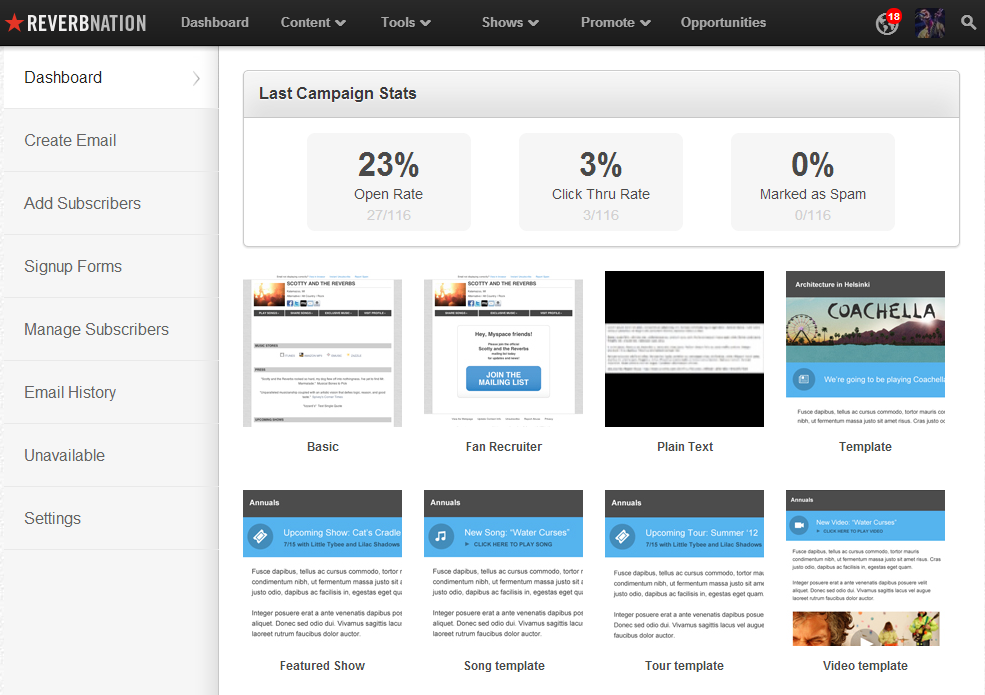The width and height of the screenshot is (985, 695).
Task: Open Manage Subscribers in the sidebar
Action: 96,329
